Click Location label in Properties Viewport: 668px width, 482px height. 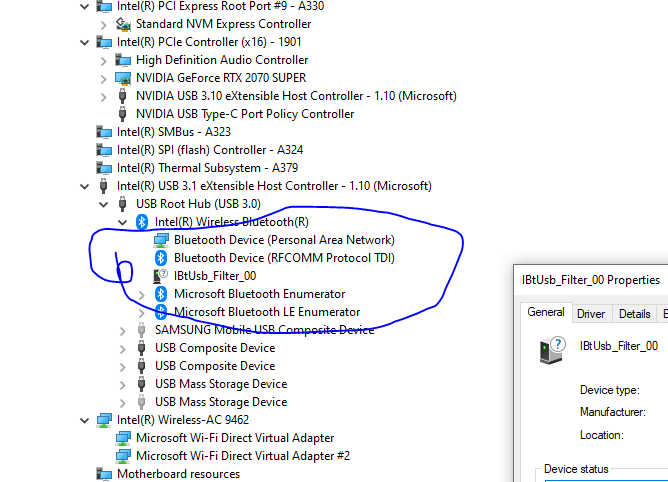[x=602, y=435]
